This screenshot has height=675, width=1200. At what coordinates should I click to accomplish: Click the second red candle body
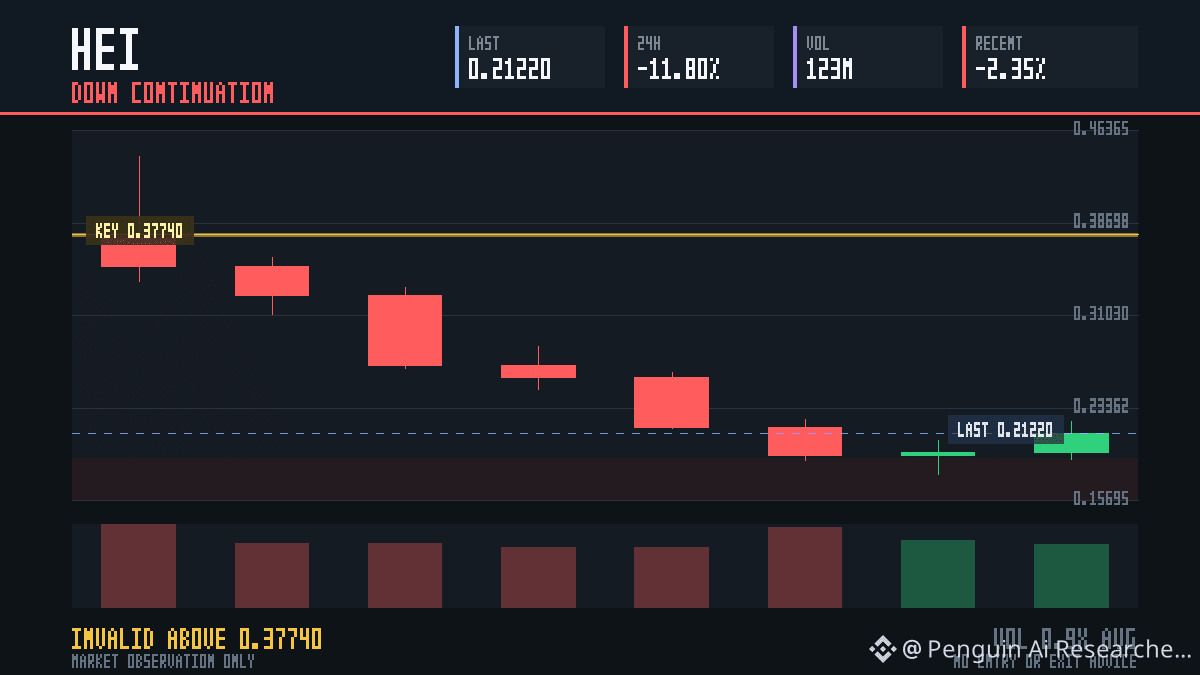pos(272,281)
